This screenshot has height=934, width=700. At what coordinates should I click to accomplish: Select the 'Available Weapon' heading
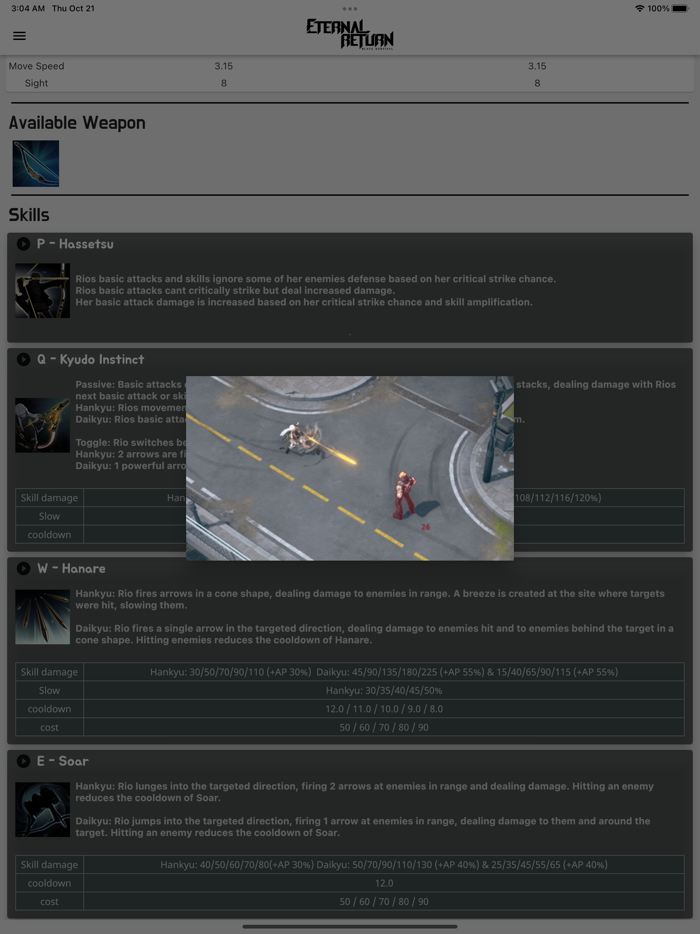[x=77, y=123]
